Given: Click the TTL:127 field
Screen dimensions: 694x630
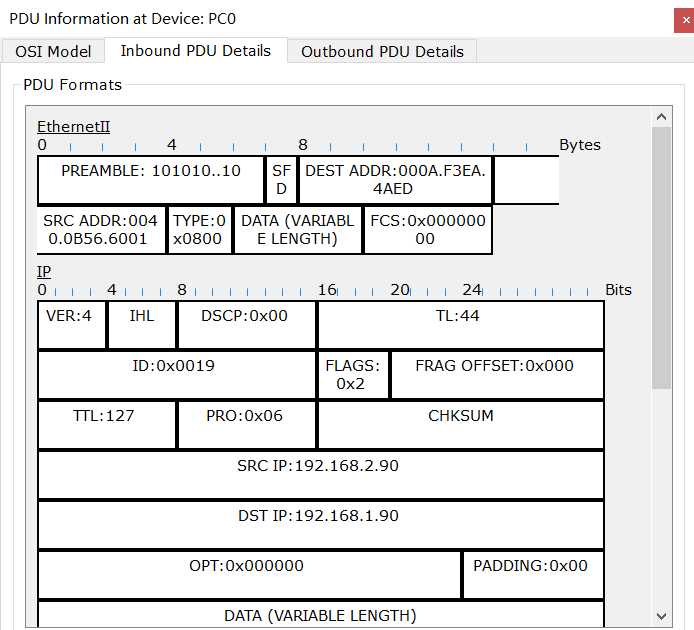Looking at the screenshot, I should [107, 425].
